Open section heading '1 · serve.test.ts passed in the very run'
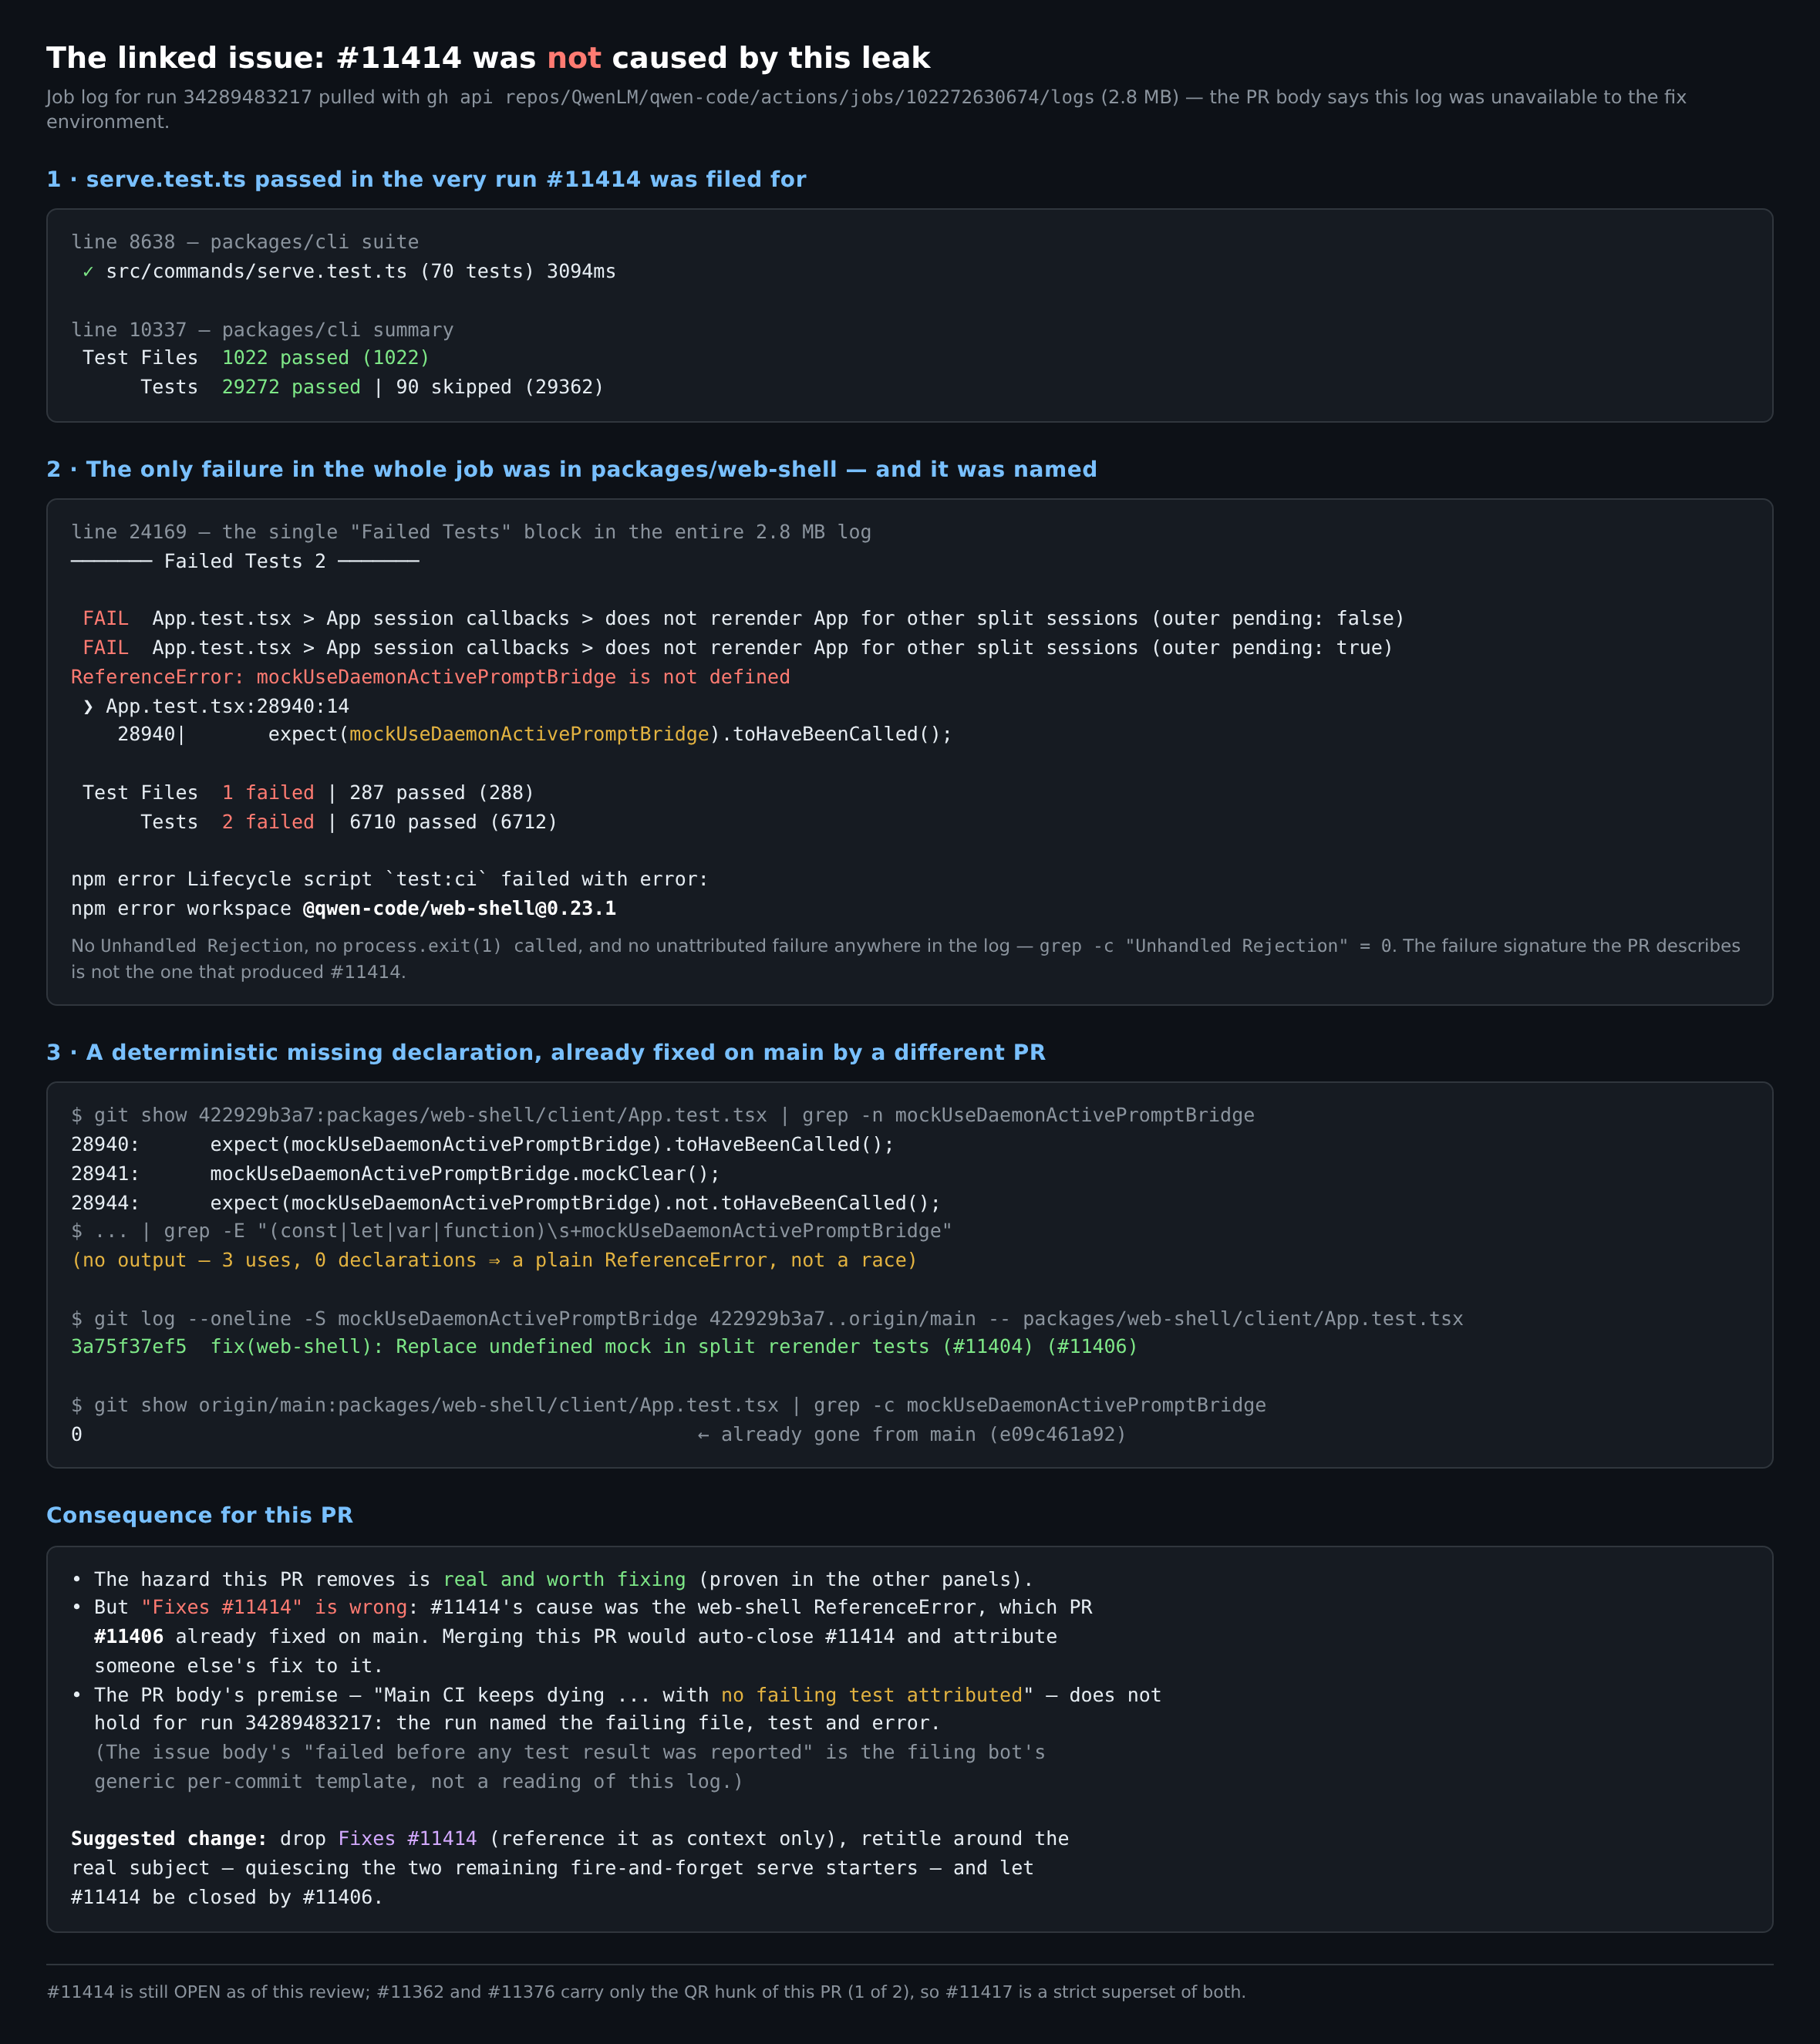Viewport: 1820px width, 2044px height. pos(426,179)
